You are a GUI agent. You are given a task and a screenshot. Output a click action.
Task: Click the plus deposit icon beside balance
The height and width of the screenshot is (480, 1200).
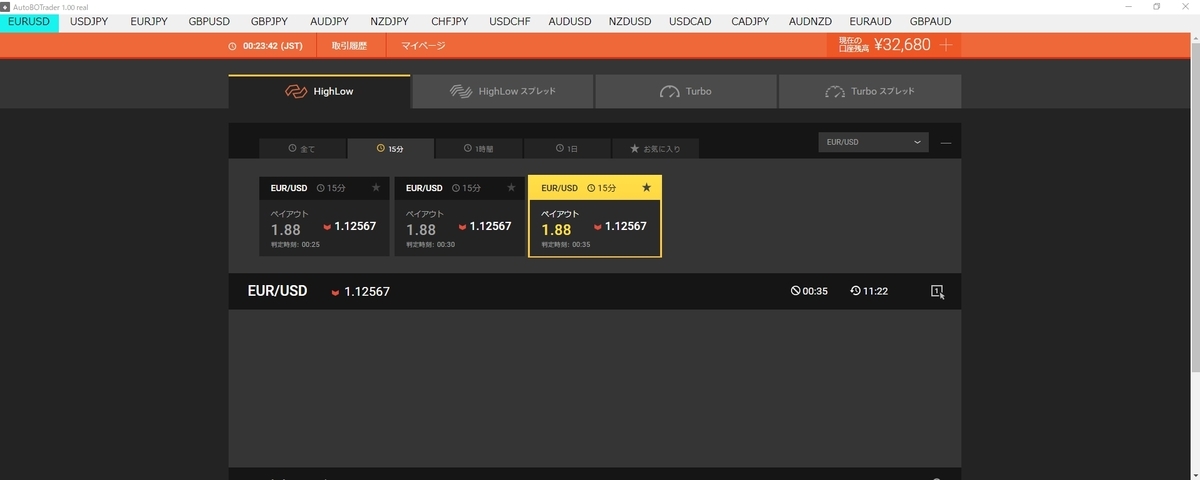coord(945,45)
